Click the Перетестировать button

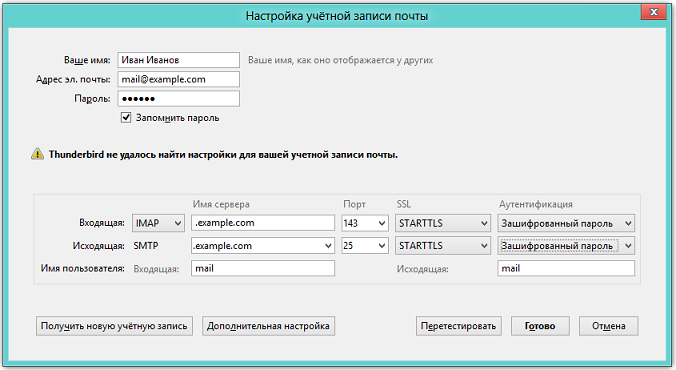458,326
